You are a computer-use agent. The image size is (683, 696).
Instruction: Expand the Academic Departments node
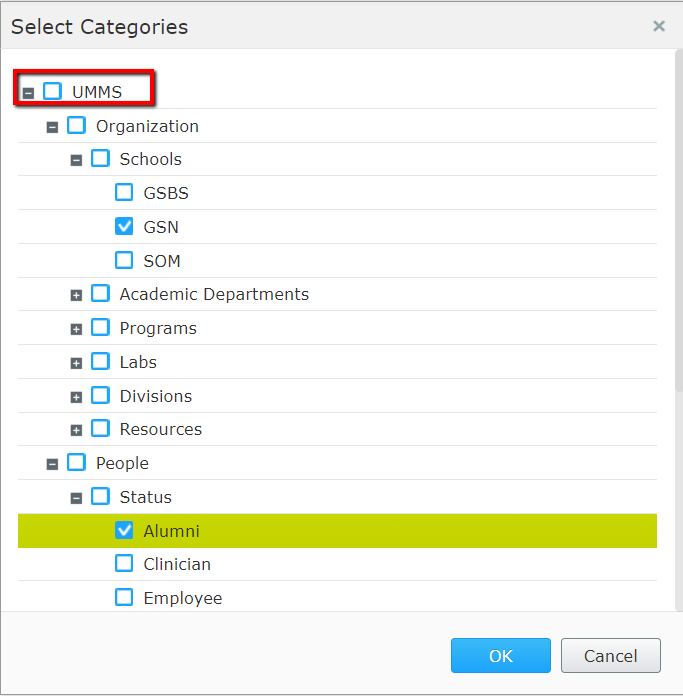point(76,295)
